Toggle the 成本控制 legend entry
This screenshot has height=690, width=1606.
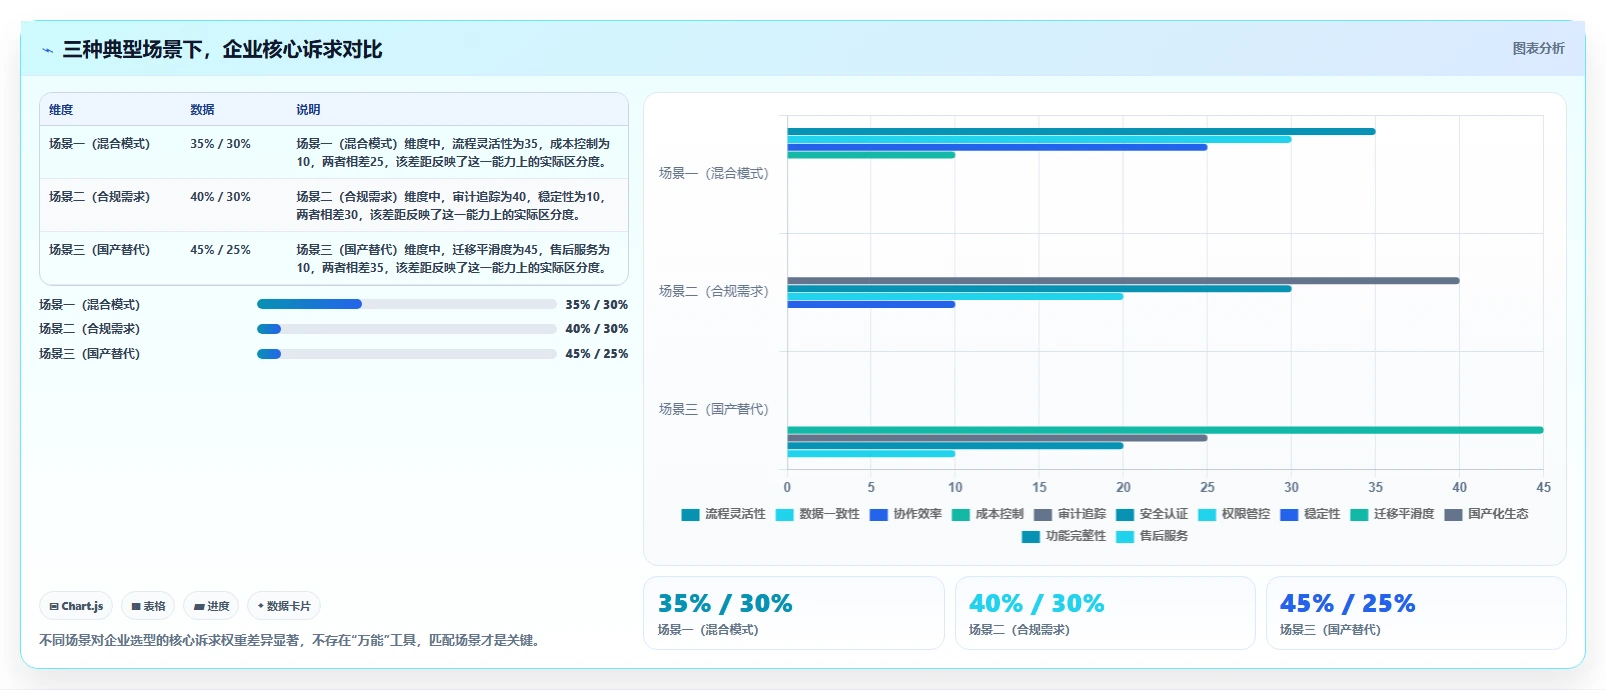click(x=987, y=514)
